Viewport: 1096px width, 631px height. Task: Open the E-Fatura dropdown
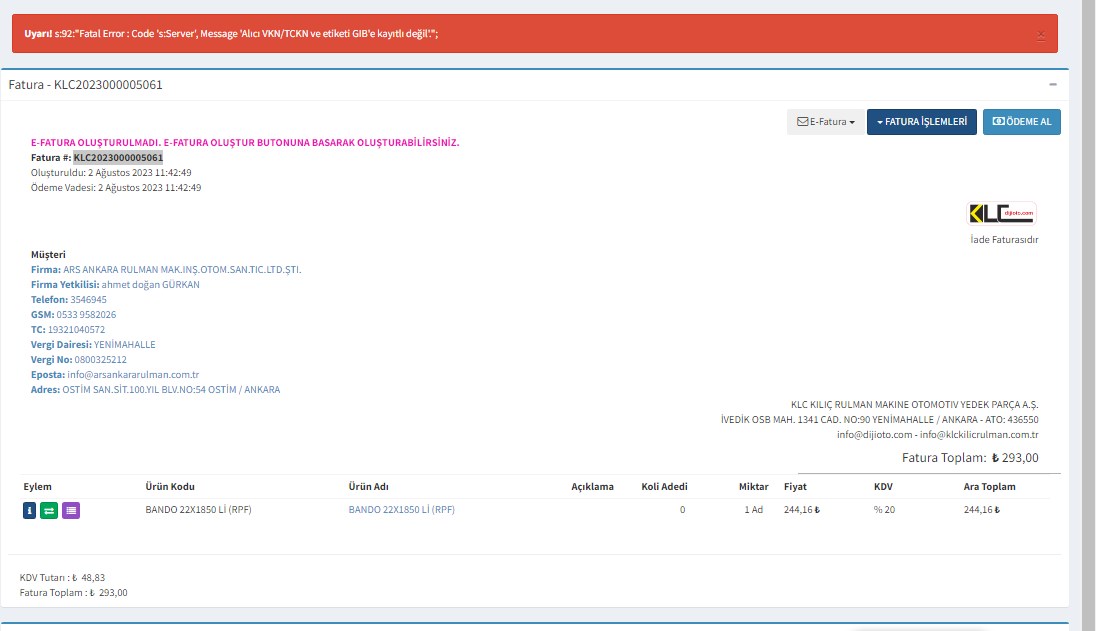824,122
